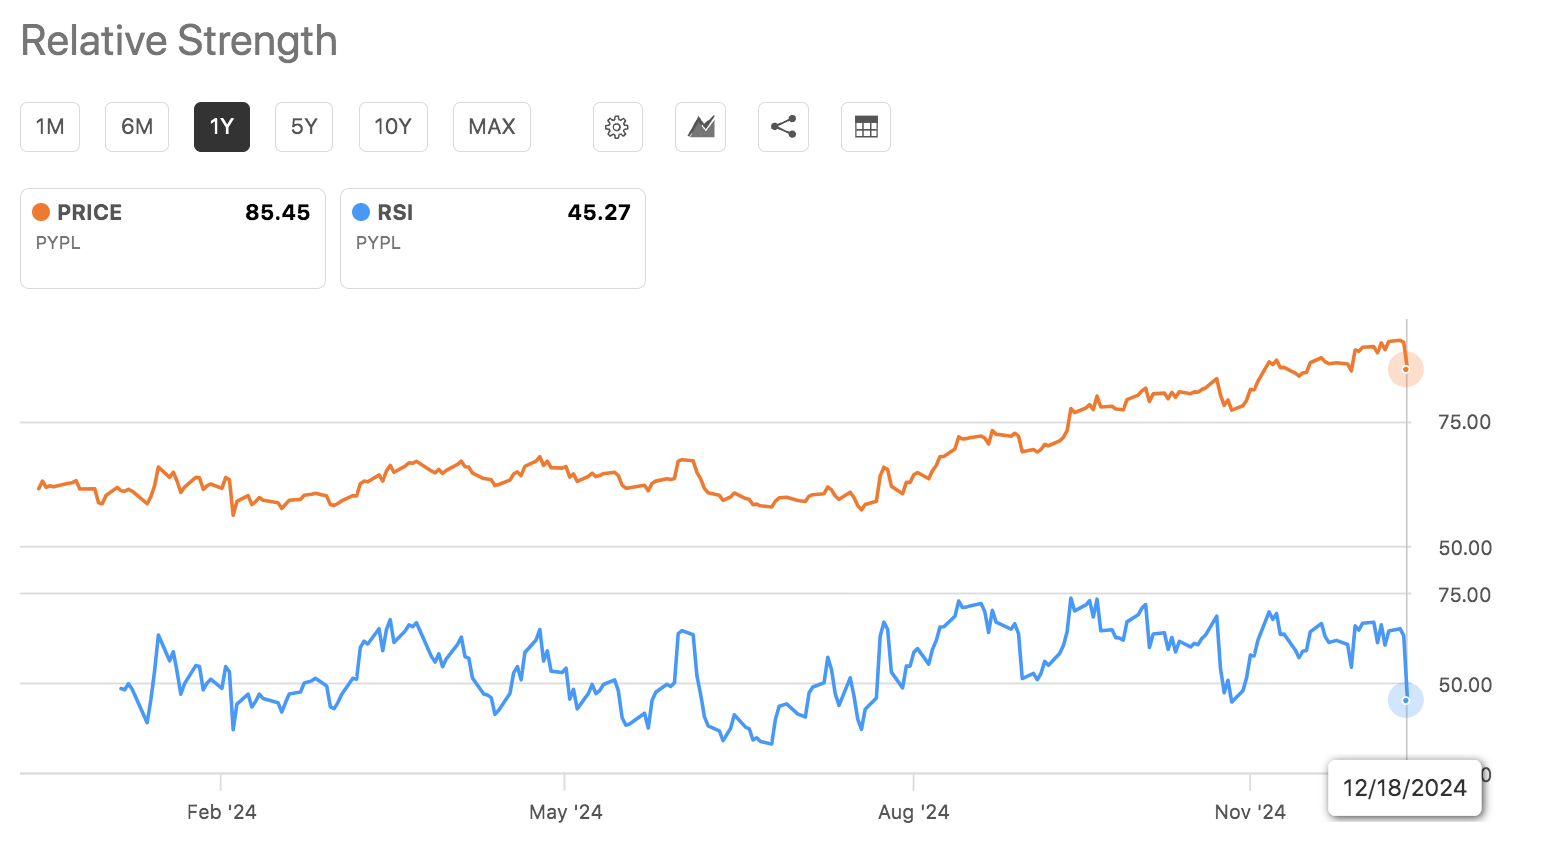Click the 85.45 price value
The image size is (1548, 860).
click(x=278, y=212)
